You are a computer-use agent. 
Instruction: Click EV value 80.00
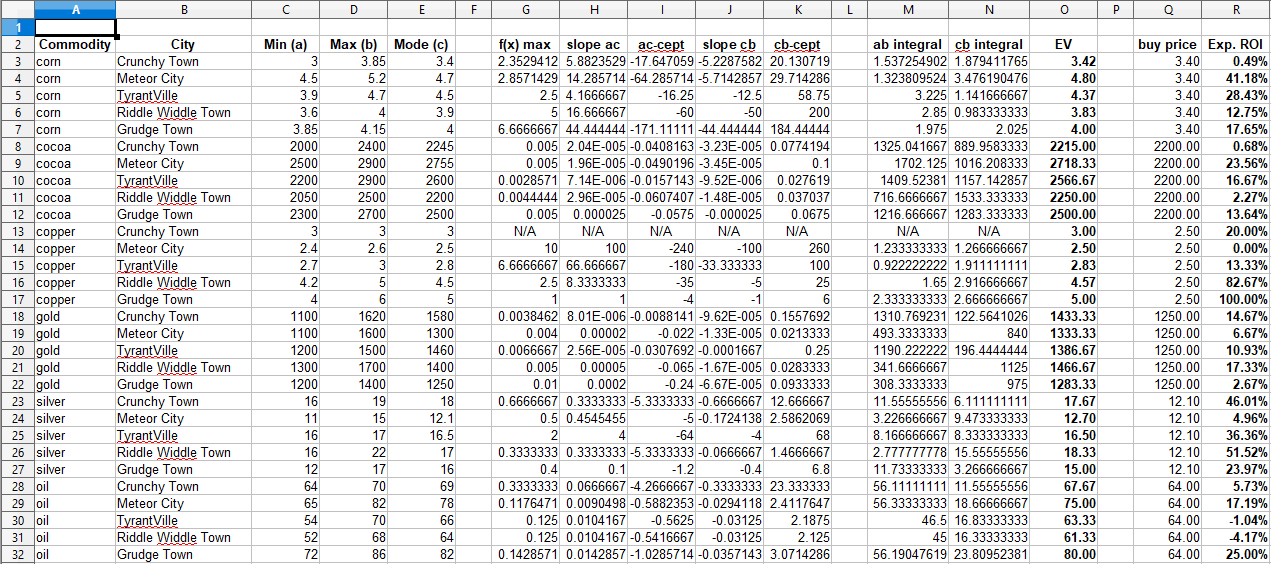(x=1064, y=554)
